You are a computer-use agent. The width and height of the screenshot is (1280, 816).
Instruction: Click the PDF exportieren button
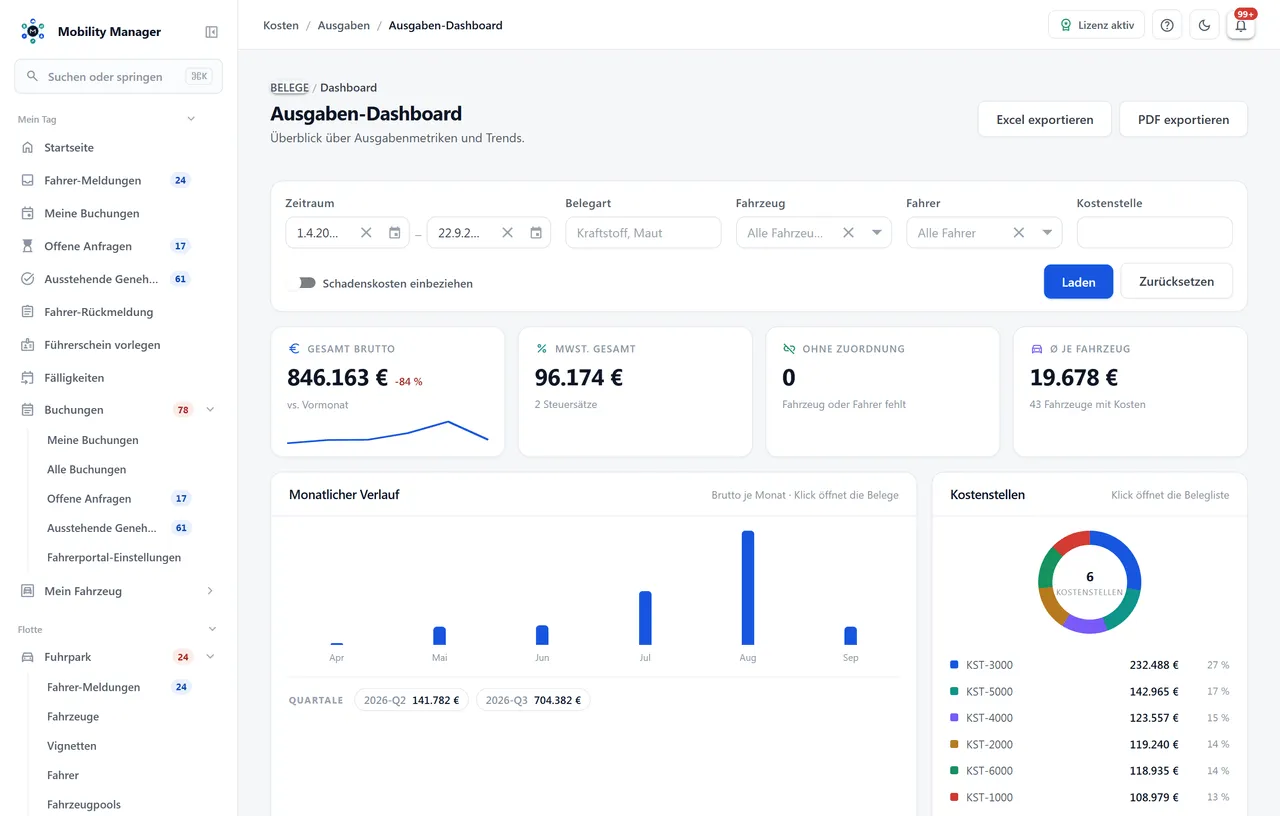(x=1184, y=119)
